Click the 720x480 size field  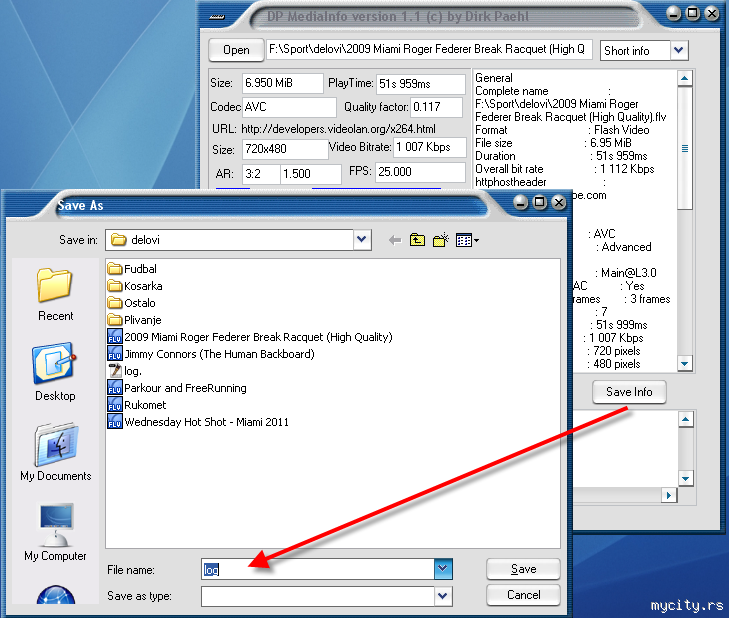click(x=285, y=149)
